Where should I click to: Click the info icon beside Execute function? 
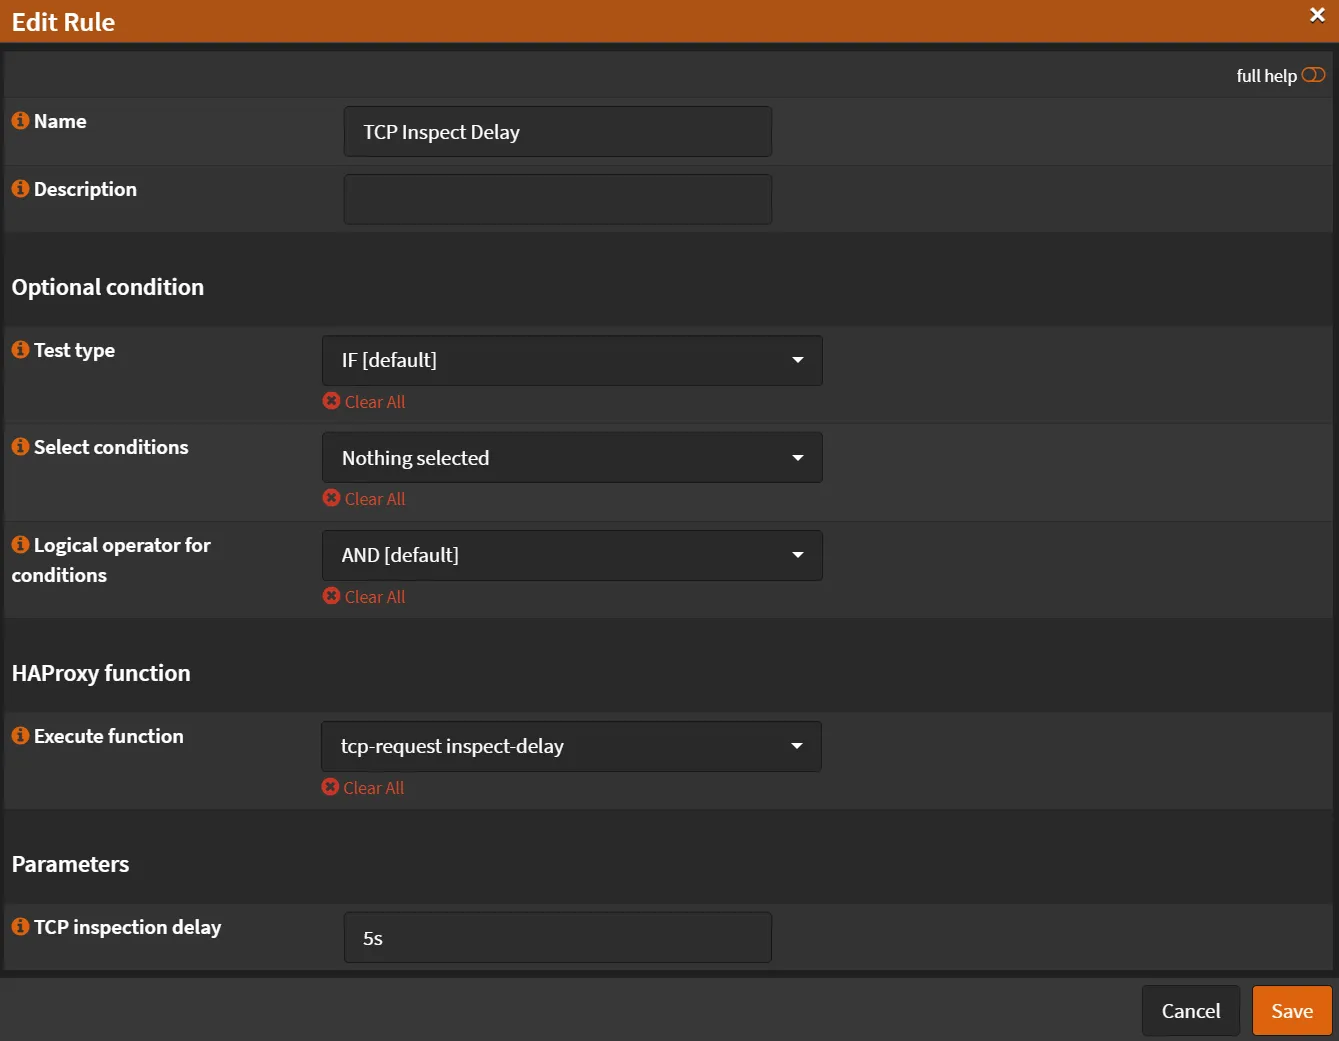coord(20,736)
